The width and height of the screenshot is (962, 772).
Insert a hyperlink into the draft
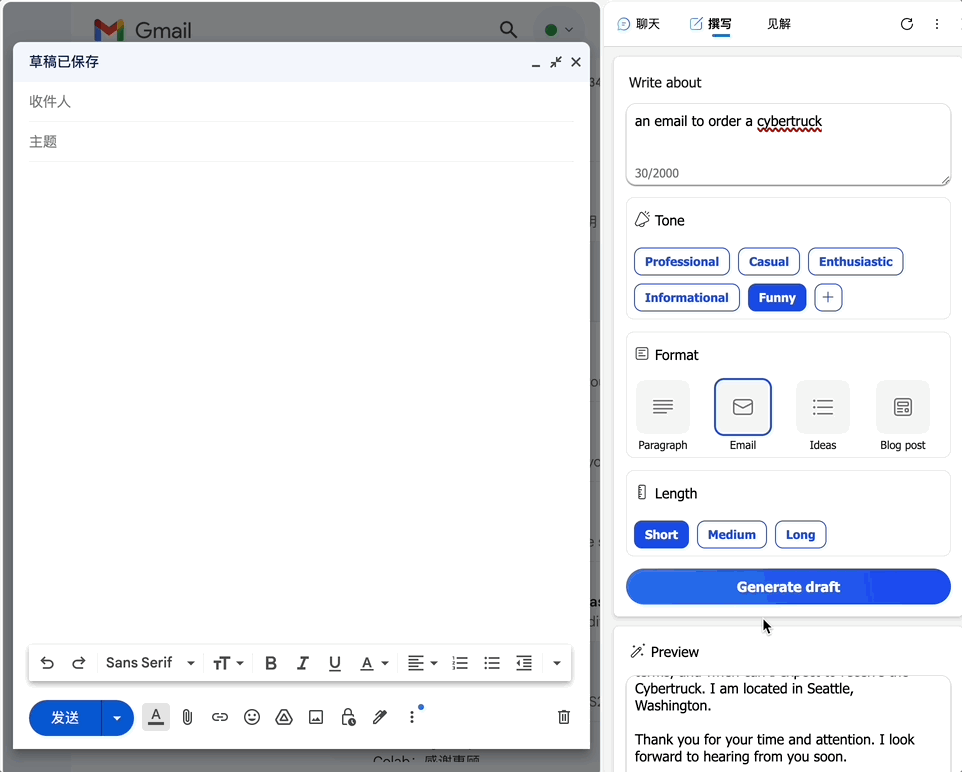click(219, 717)
